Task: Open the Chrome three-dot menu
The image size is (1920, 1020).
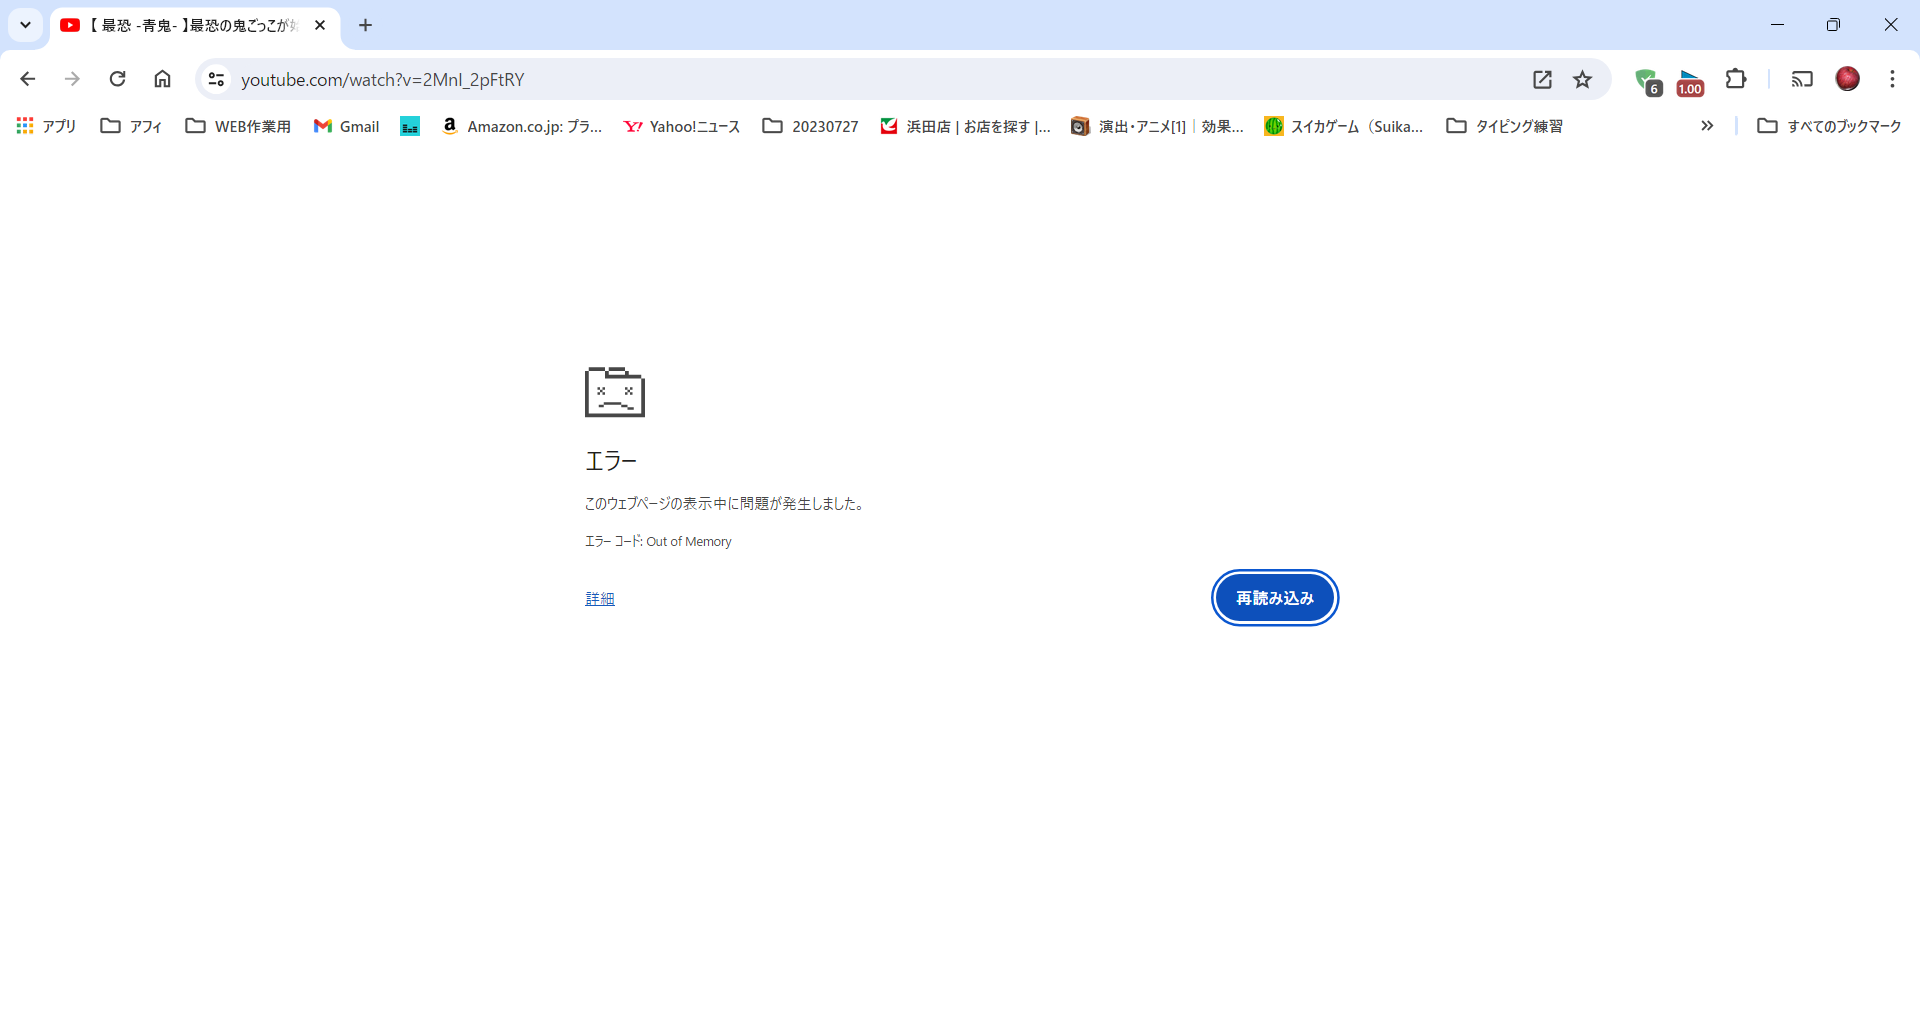Action: point(1892,79)
